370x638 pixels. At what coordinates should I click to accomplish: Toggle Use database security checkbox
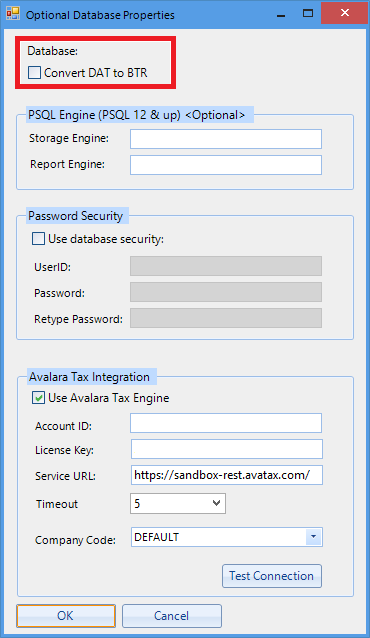pos(38,239)
